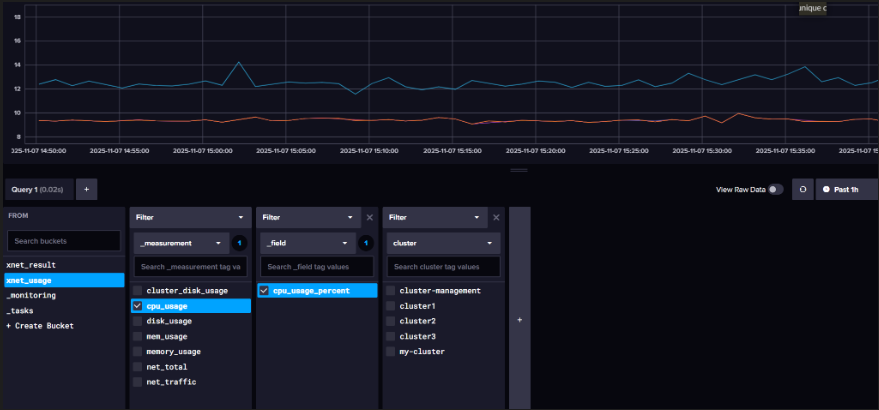The image size is (879, 410).
Task: Toggle View Raw Data switch
Action: coord(775,190)
